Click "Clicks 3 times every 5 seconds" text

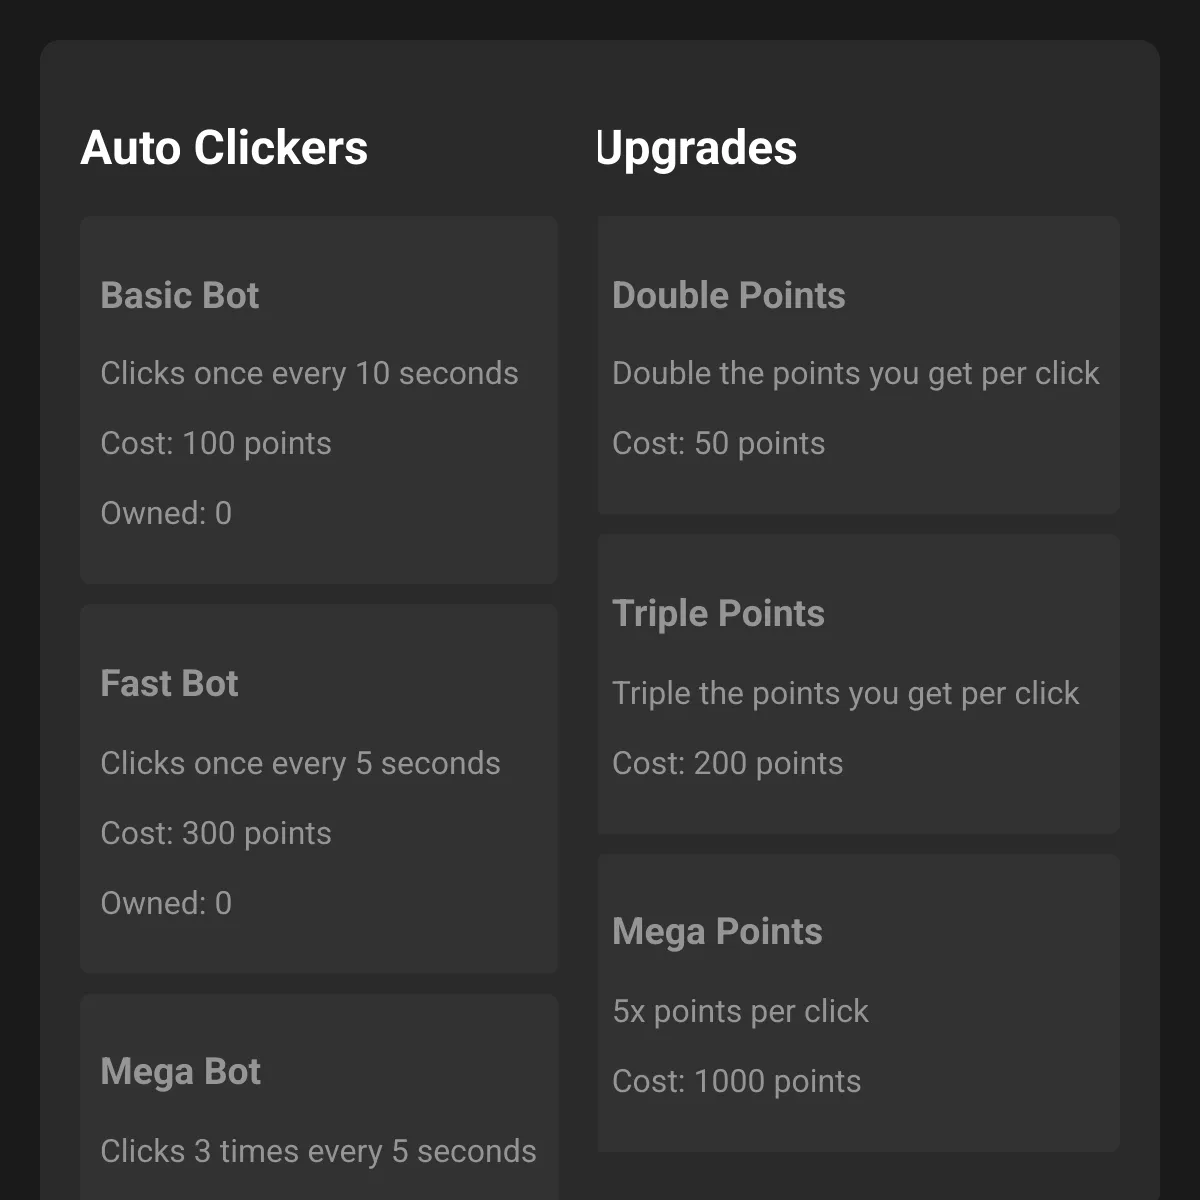[x=318, y=1151]
